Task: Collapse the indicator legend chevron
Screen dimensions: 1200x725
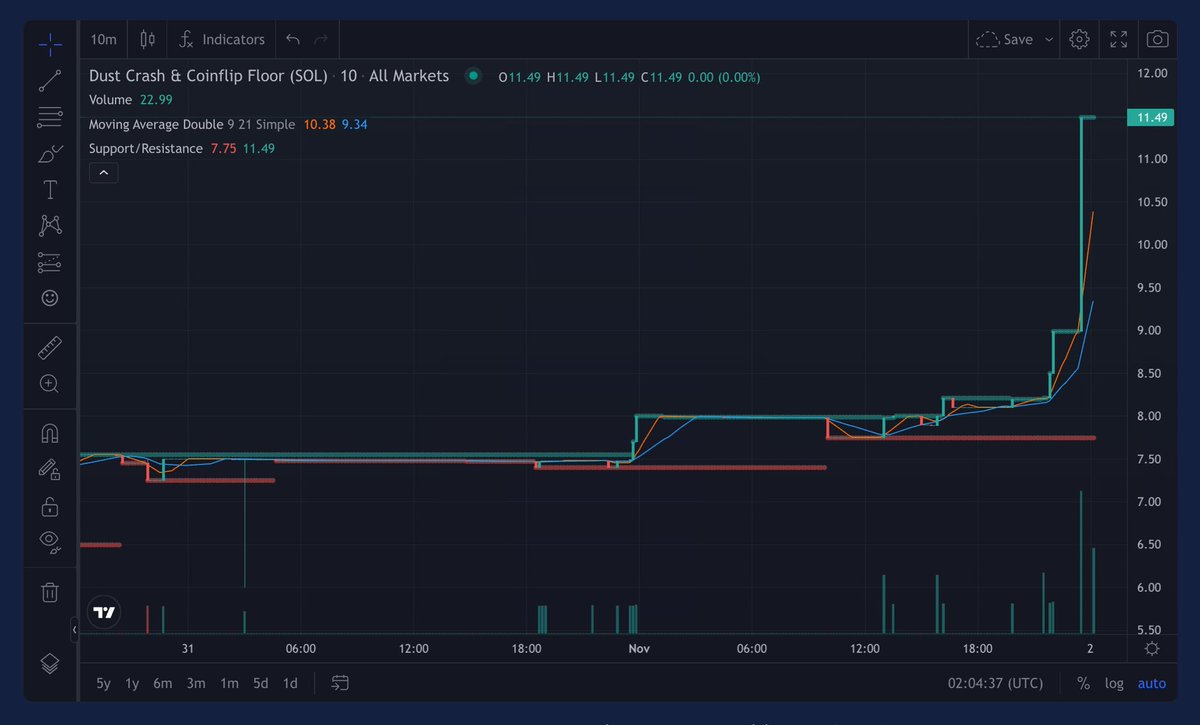Action: coord(104,173)
